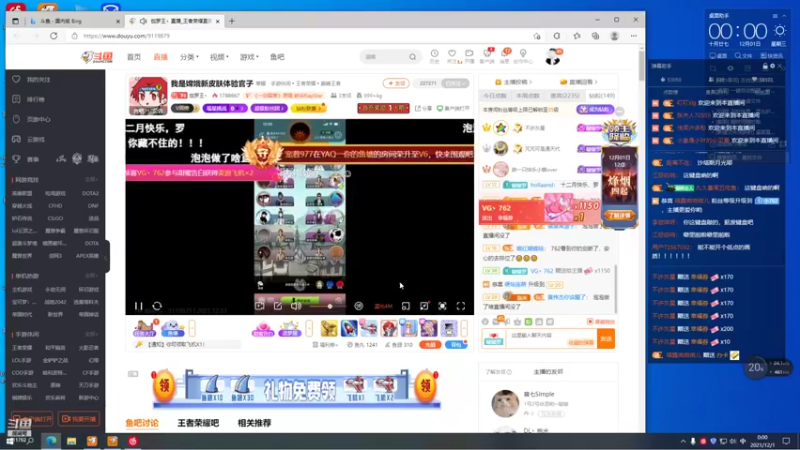Send the rocket gift icon
Image resolution: width=800 pixels, height=450 pixels.
coord(349,328)
